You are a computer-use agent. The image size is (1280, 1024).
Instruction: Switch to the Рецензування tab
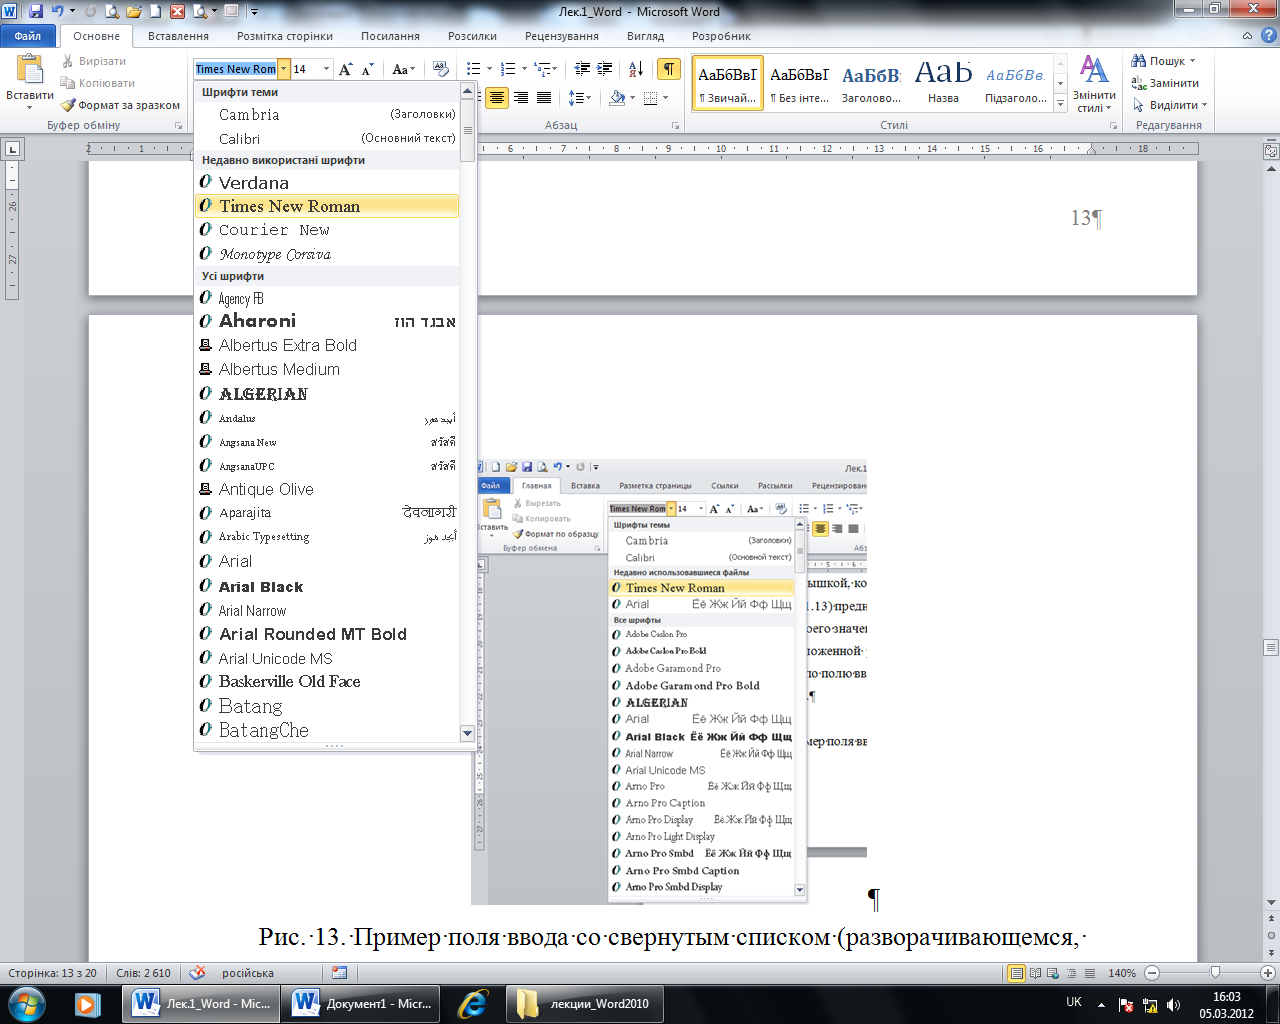562,36
